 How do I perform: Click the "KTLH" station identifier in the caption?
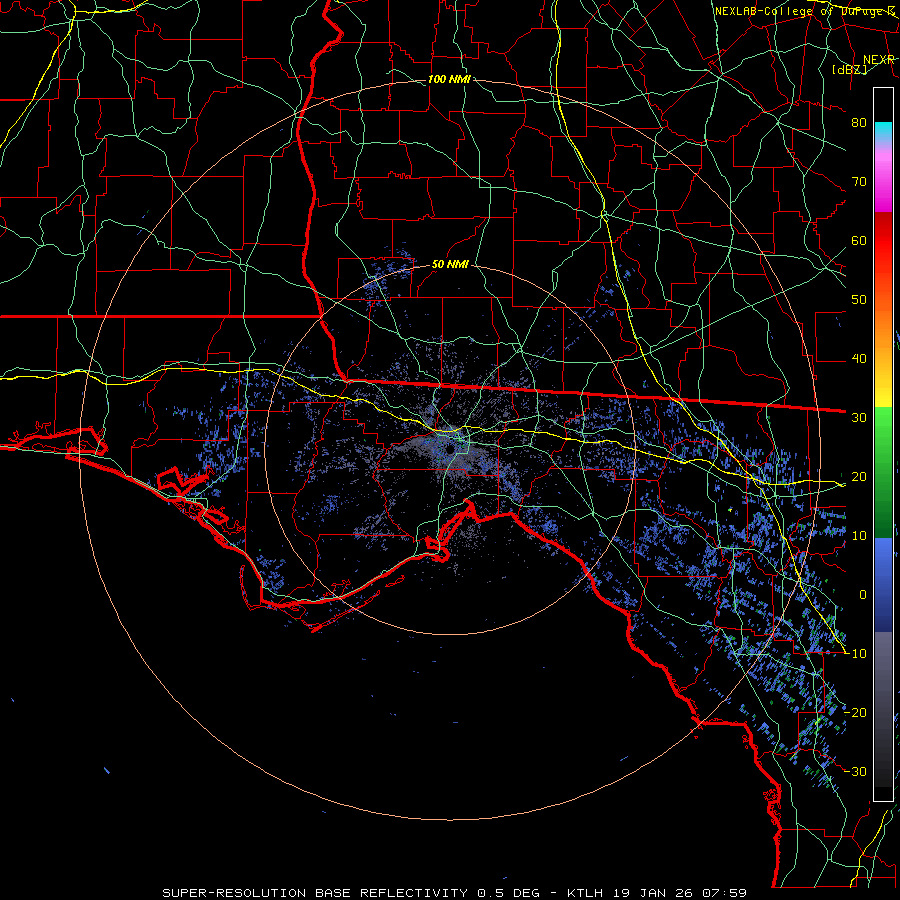tap(584, 893)
